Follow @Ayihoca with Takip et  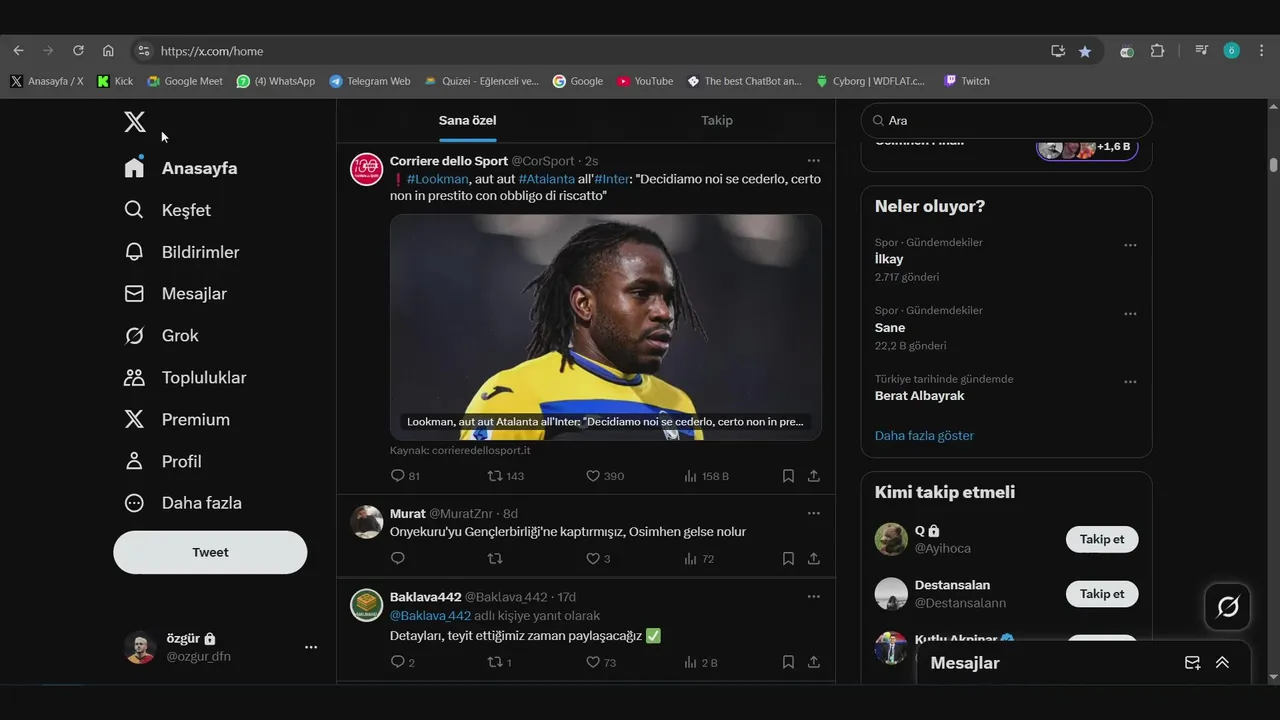tap(1102, 539)
